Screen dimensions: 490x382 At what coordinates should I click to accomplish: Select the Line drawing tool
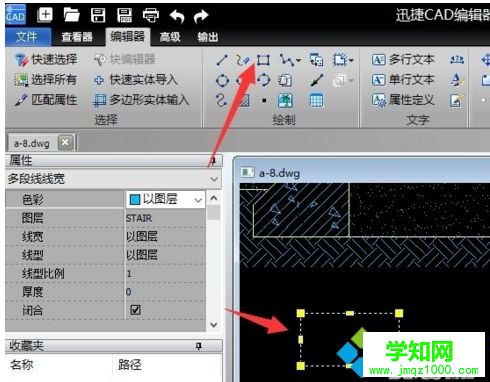click(222, 60)
